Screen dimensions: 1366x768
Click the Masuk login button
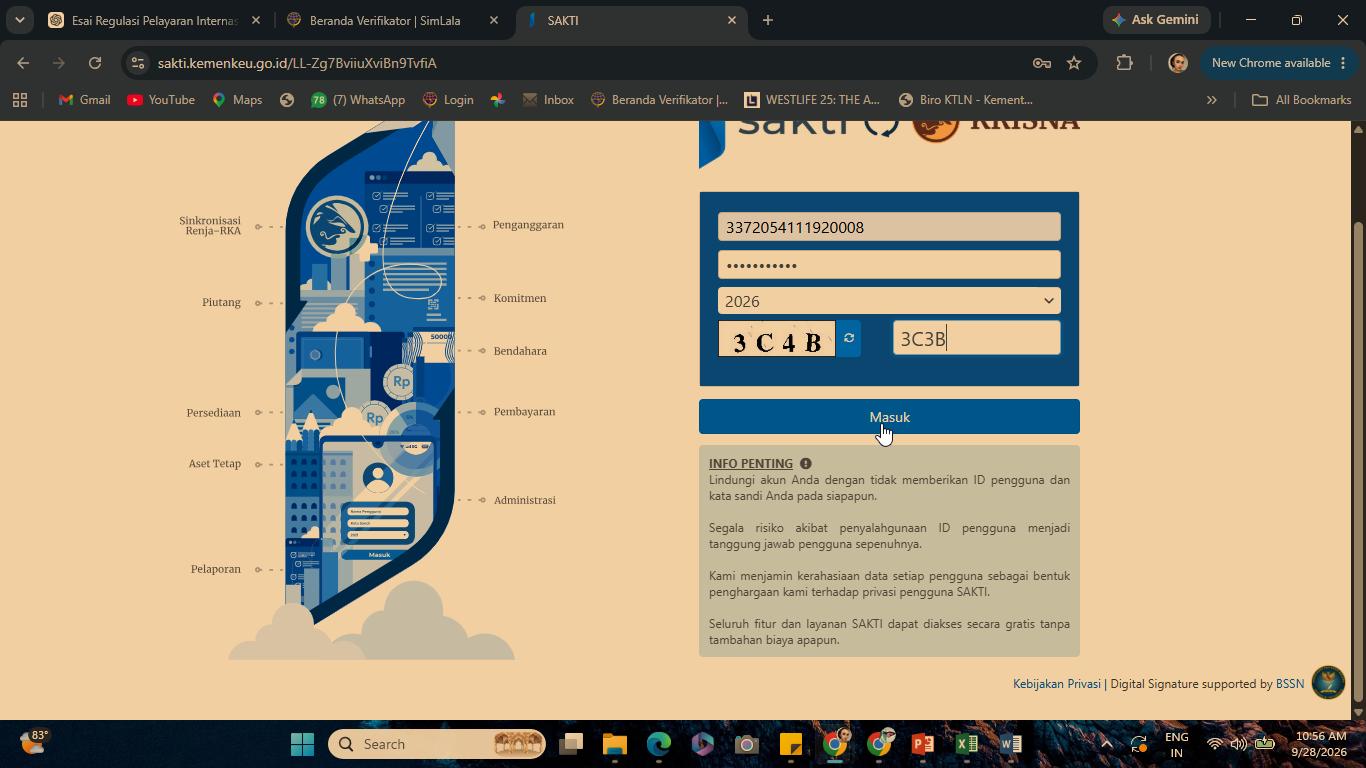(x=889, y=417)
